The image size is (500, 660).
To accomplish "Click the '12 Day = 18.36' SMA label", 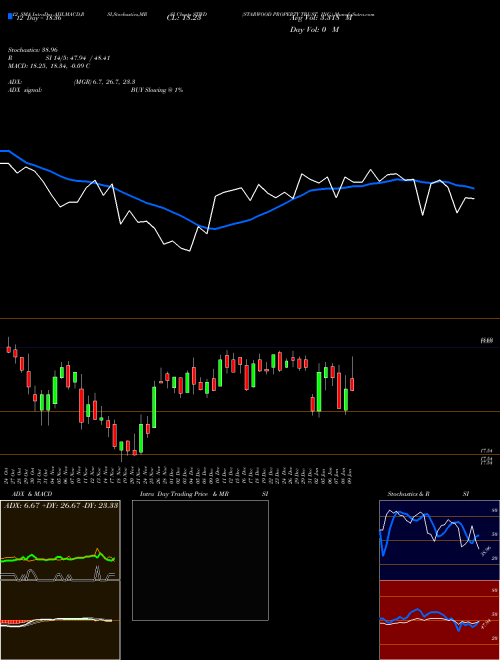I will pyautogui.click(x=37, y=18).
